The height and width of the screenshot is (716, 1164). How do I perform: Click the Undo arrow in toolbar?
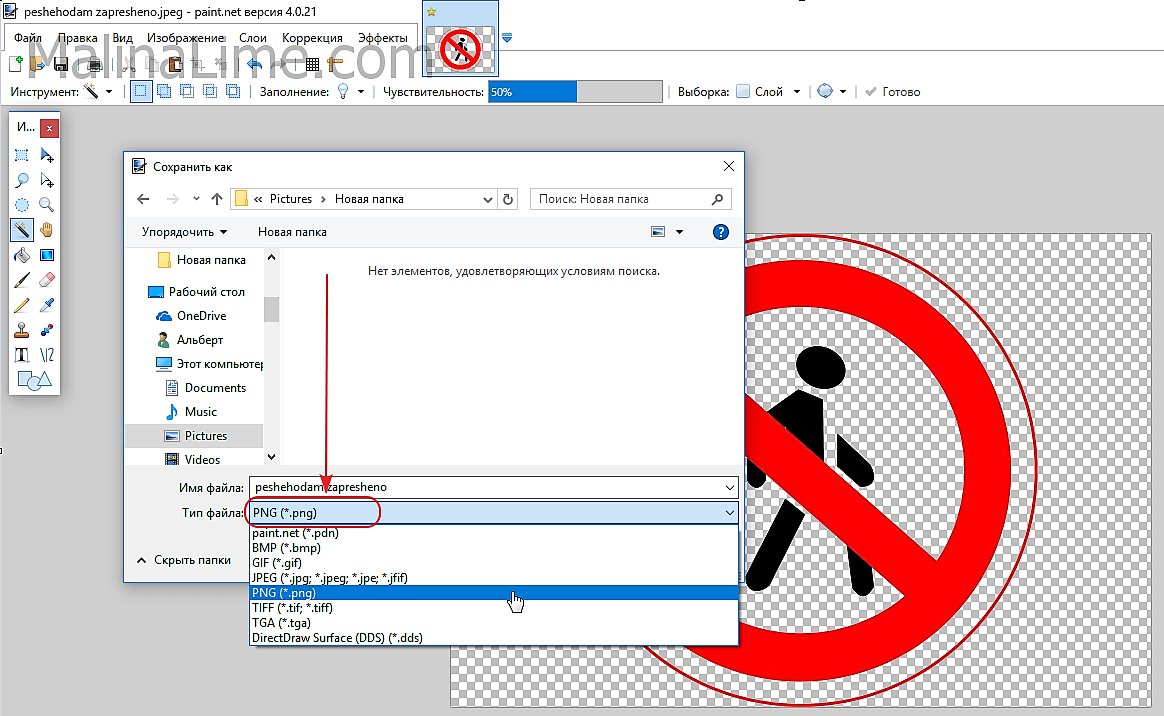tap(254, 65)
